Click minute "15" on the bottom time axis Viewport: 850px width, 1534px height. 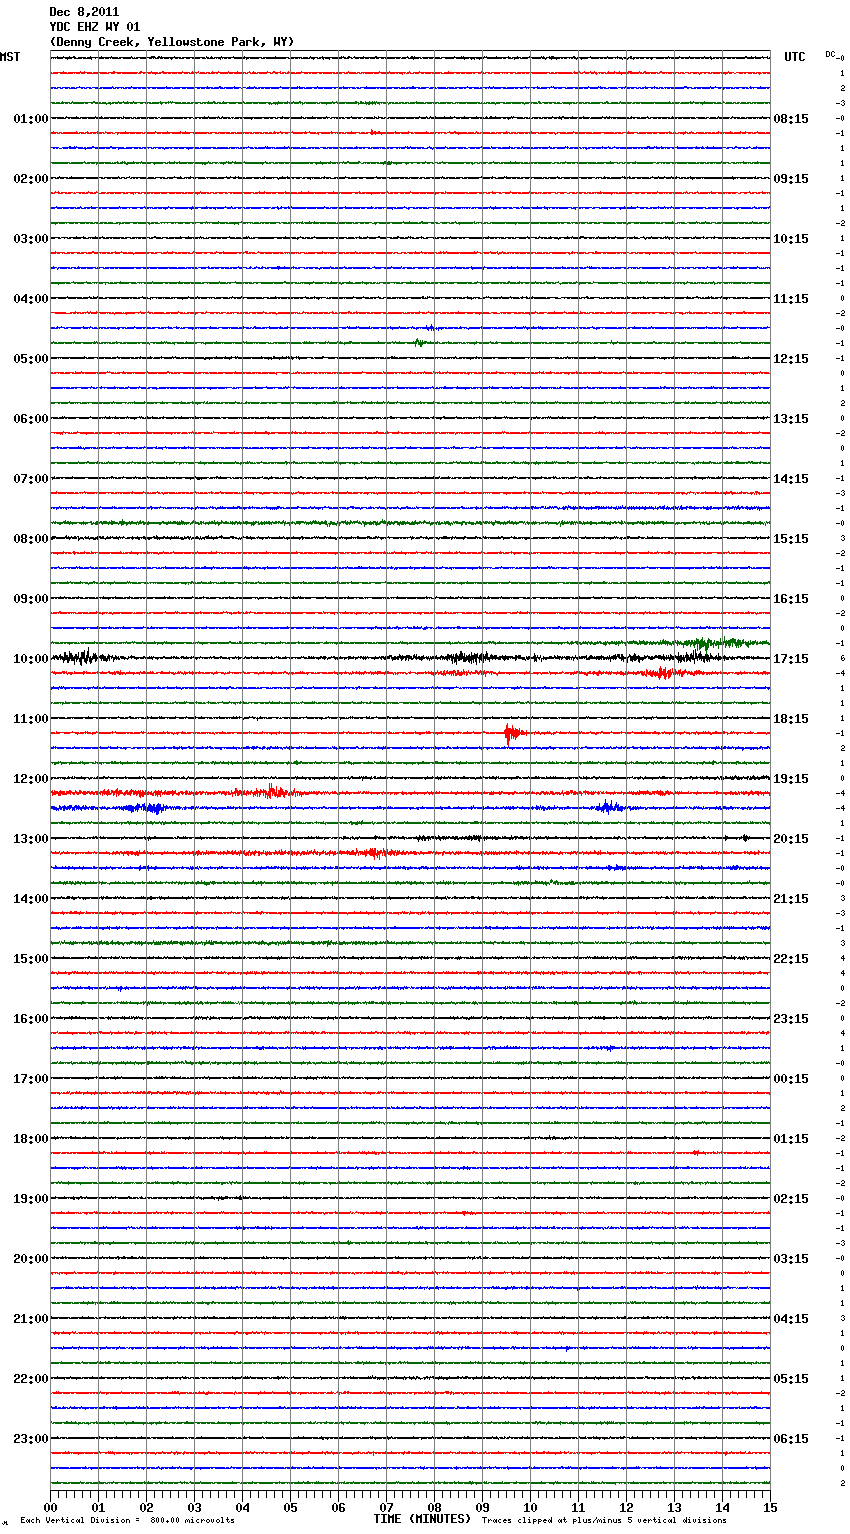(x=770, y=1507)
